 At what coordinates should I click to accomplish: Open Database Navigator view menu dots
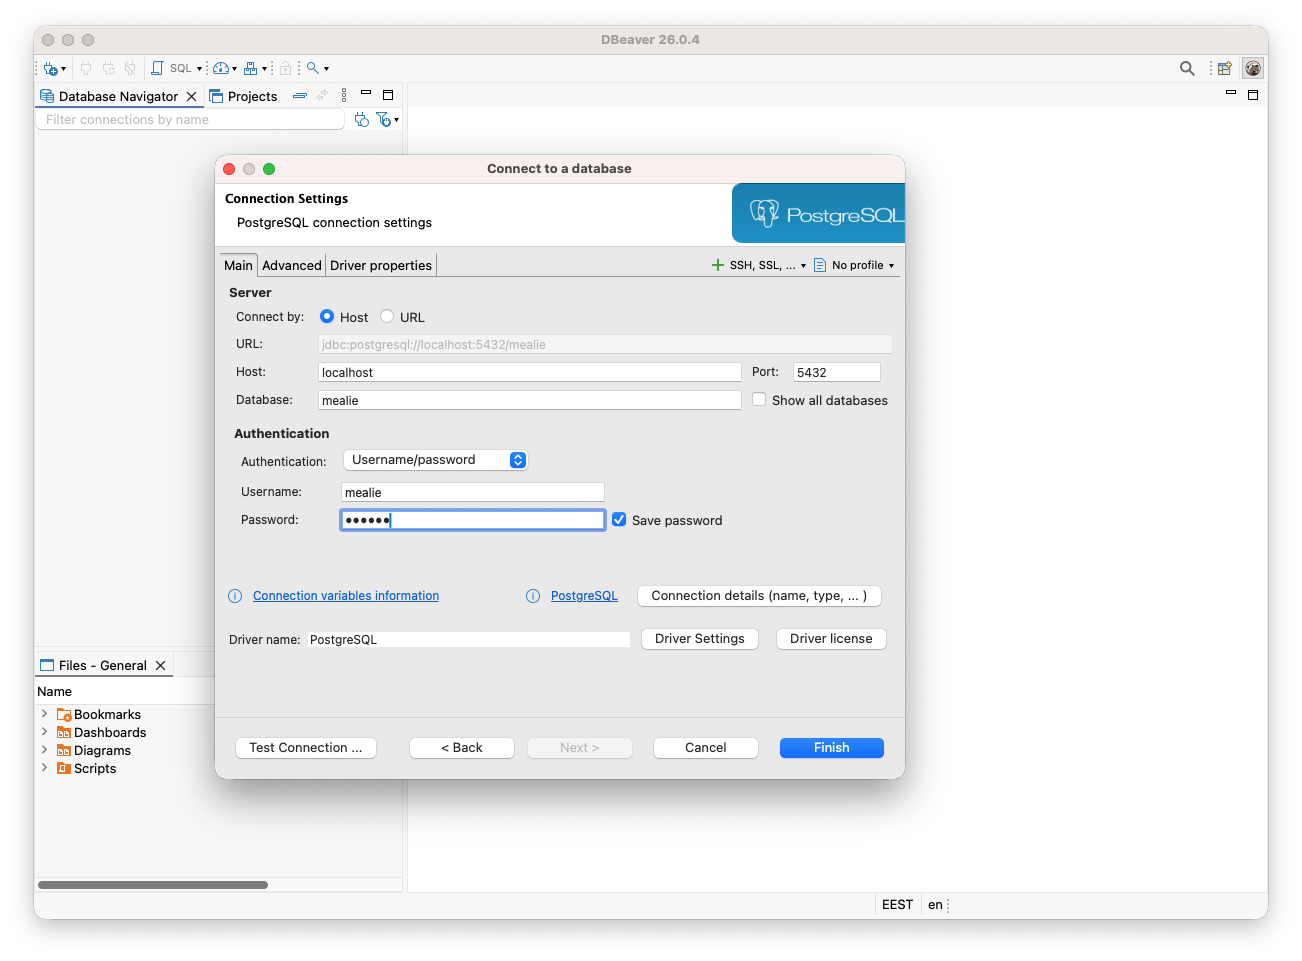[x=344, y=95]
